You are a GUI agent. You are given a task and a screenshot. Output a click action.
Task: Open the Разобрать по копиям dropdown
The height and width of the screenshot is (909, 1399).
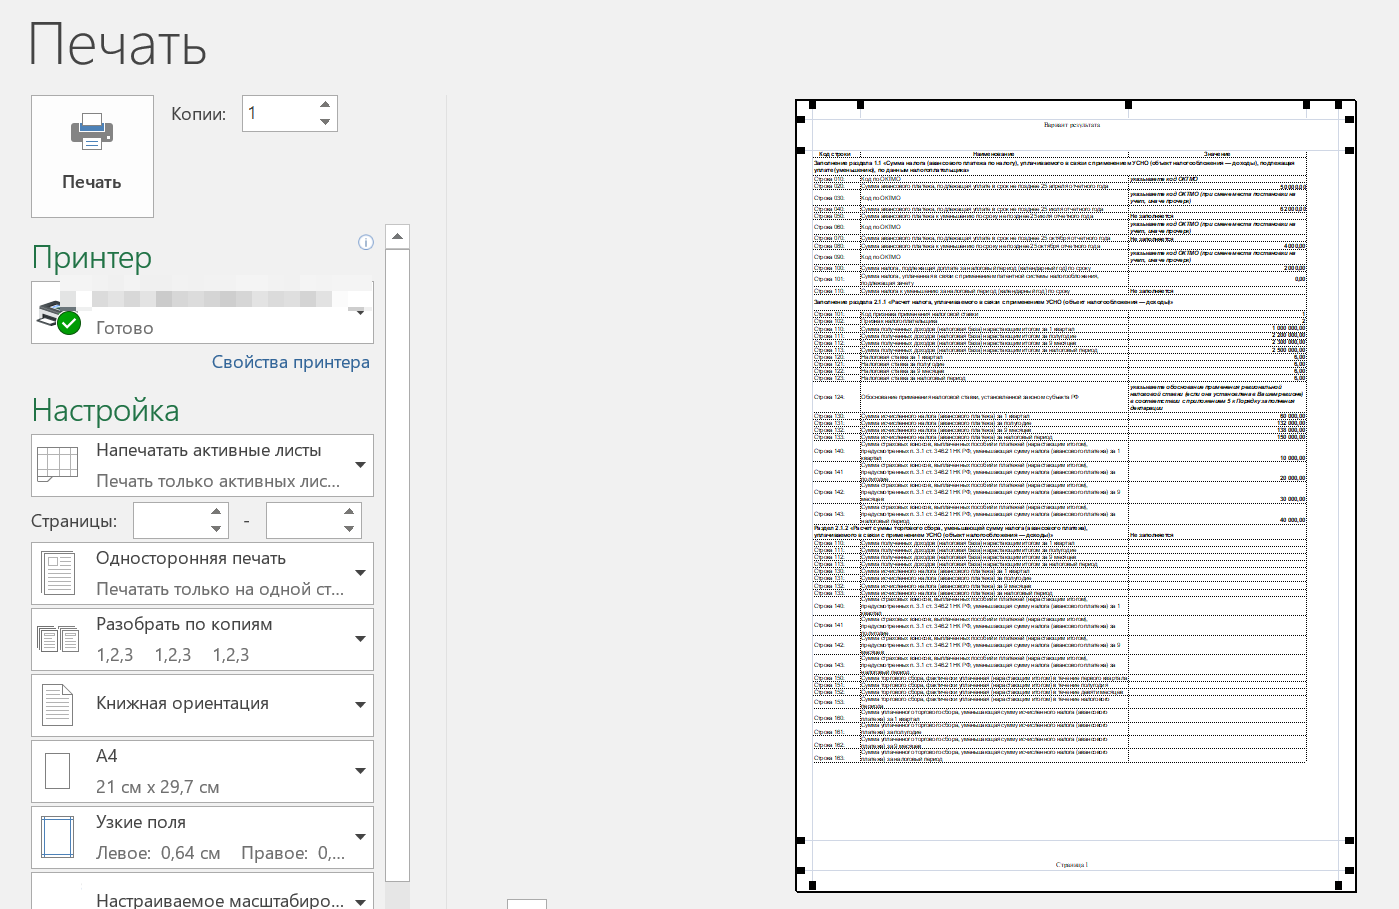pyautogui.click(x=202, y=639)
